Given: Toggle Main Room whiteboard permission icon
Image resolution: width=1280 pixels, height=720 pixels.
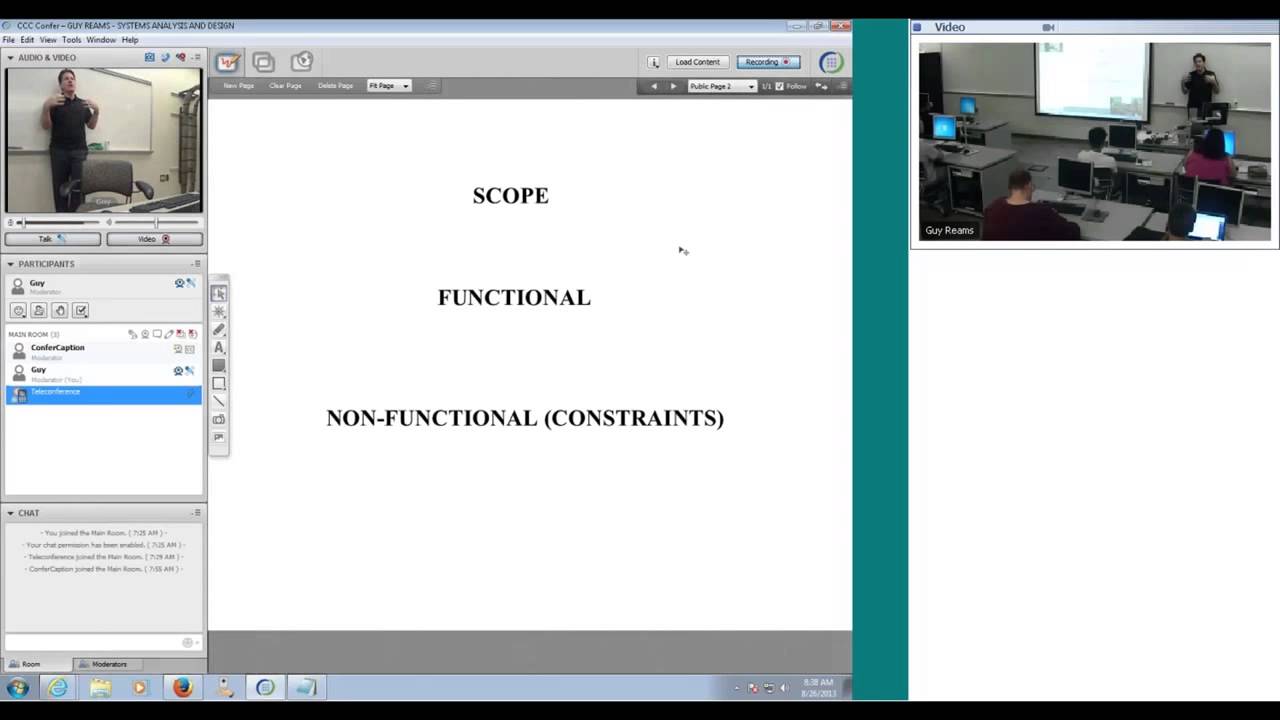Looking at the screenshot, I should pos(169,334).
